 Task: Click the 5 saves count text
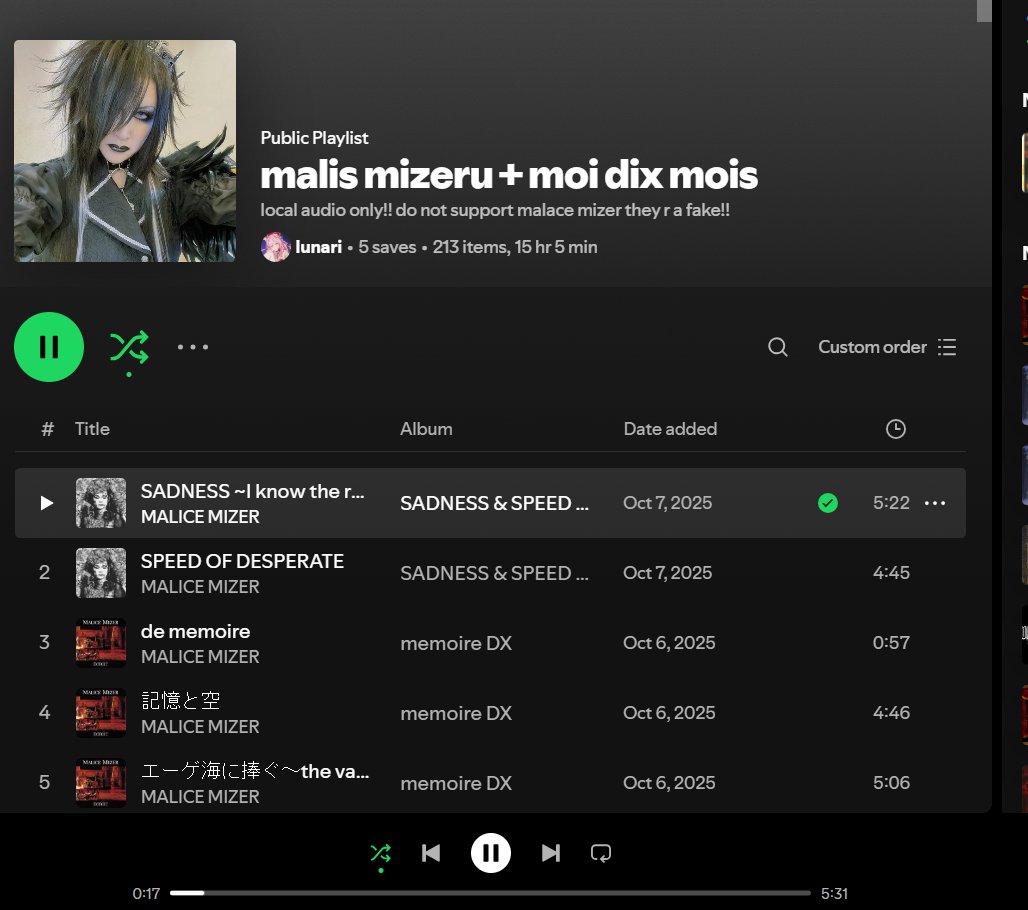click(x=387, y=247)
